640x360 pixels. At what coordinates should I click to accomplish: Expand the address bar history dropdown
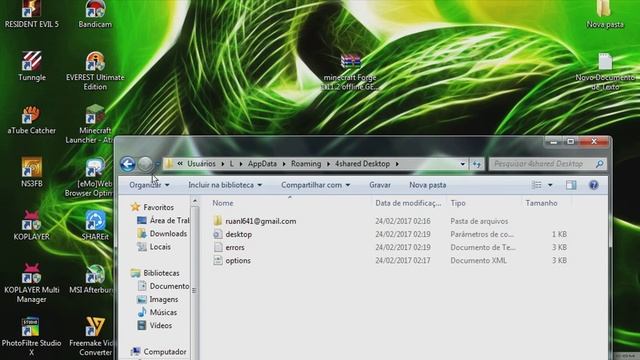(x=462, y=164)
